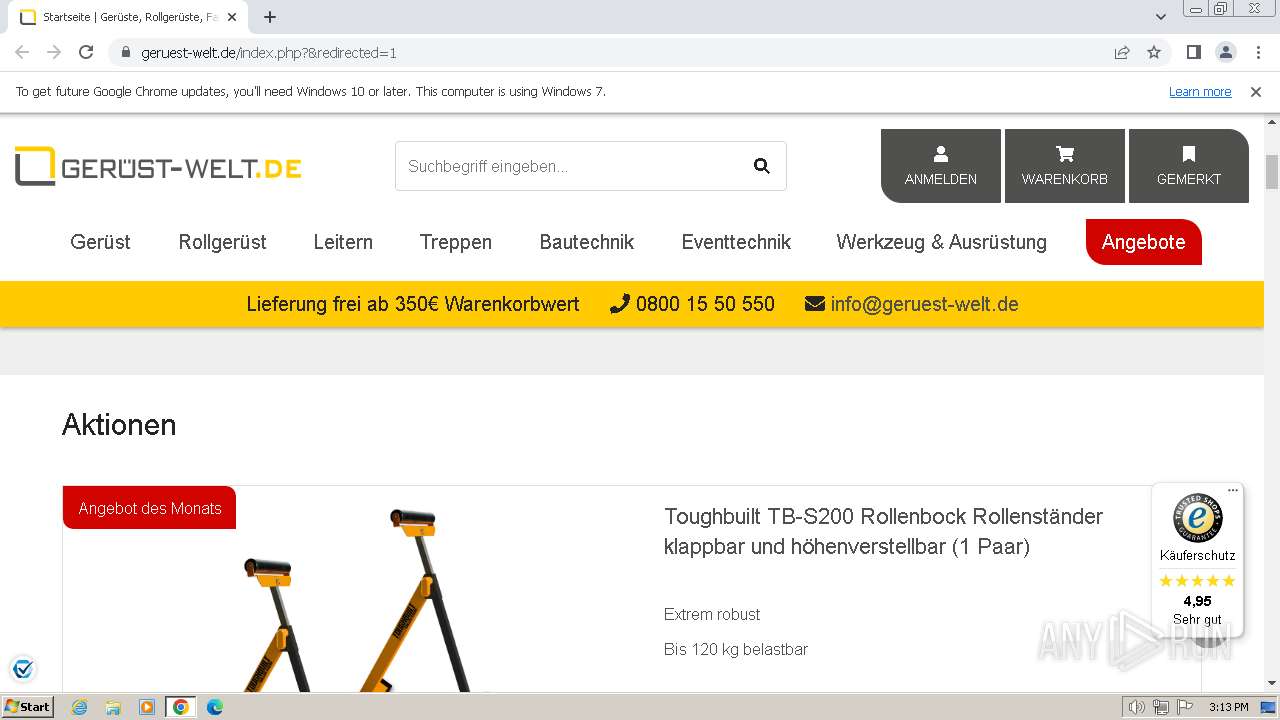
Task: Click the Learn more link
Action: tap(1200, 92)
